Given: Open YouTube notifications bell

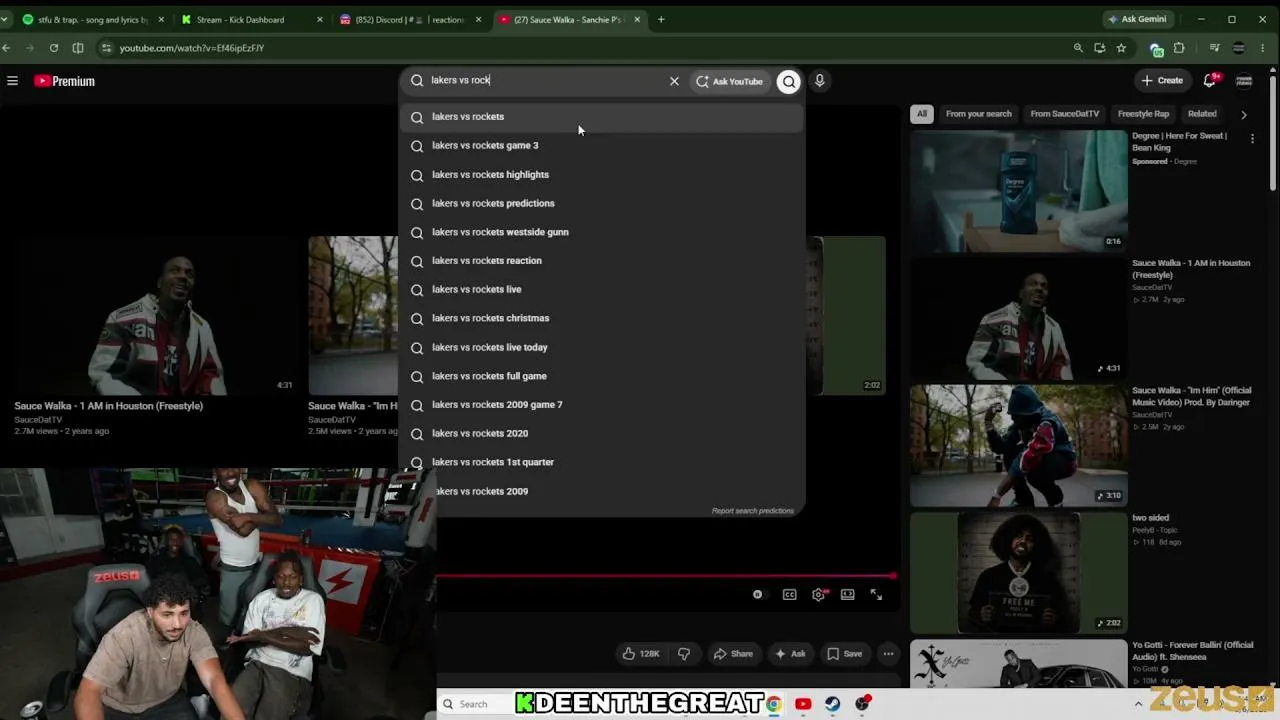Looking at the screenshot, I should [x=1210, y=80].
